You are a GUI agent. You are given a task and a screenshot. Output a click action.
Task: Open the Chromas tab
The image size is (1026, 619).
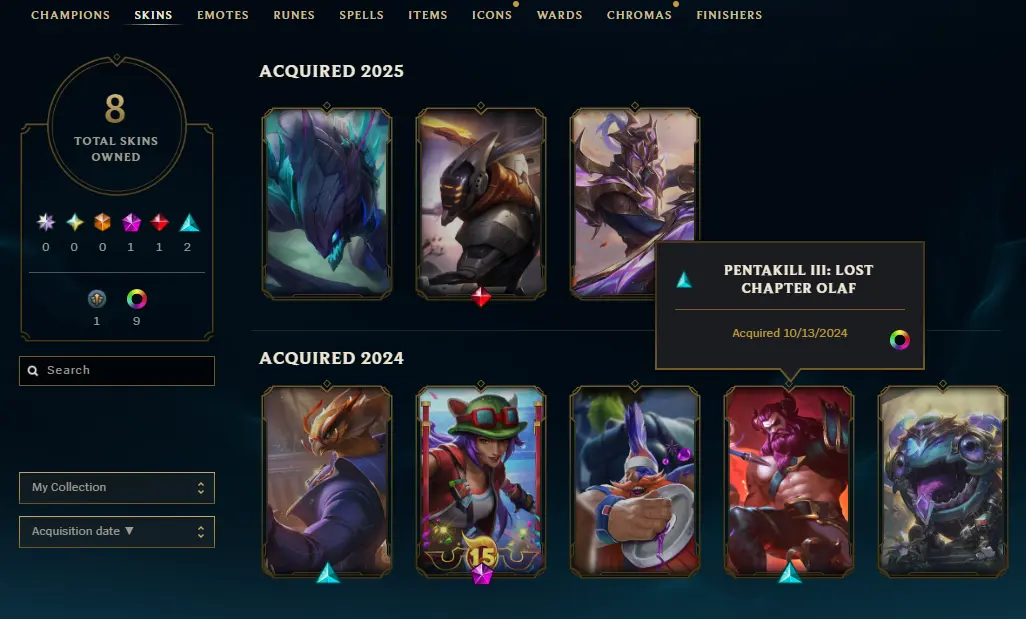tap(639, 15)
